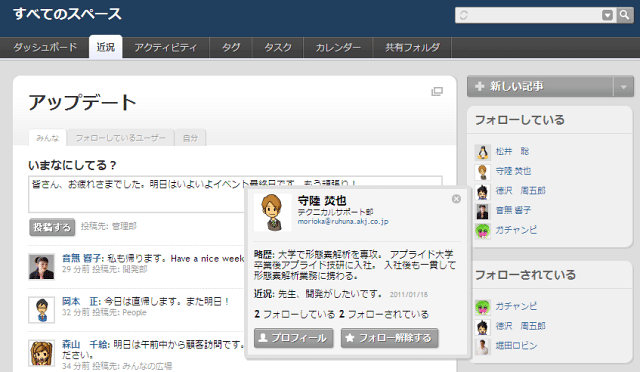Click ガチャンピ in フォローしている list

pyautogui.click(x=516, y=230)
